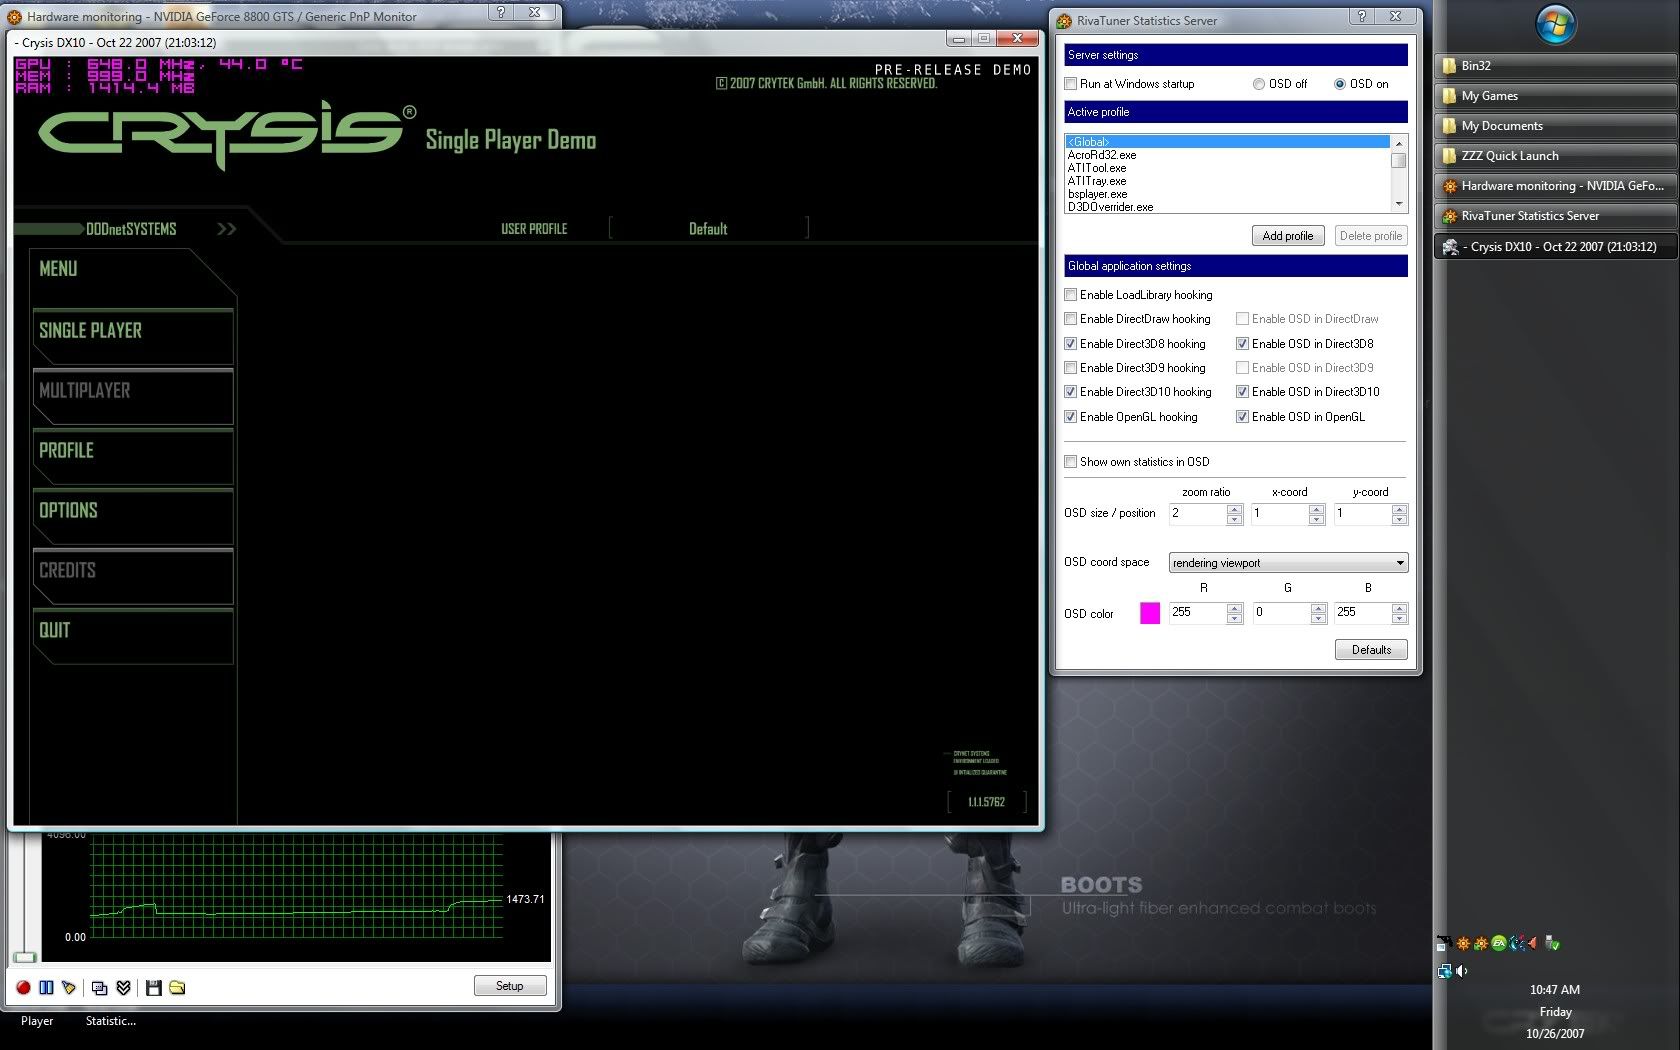The width and height of the screenshot is (1680, 1050).
Task: Click the magenta OSD color swatch
Action: pos(1150,613)
